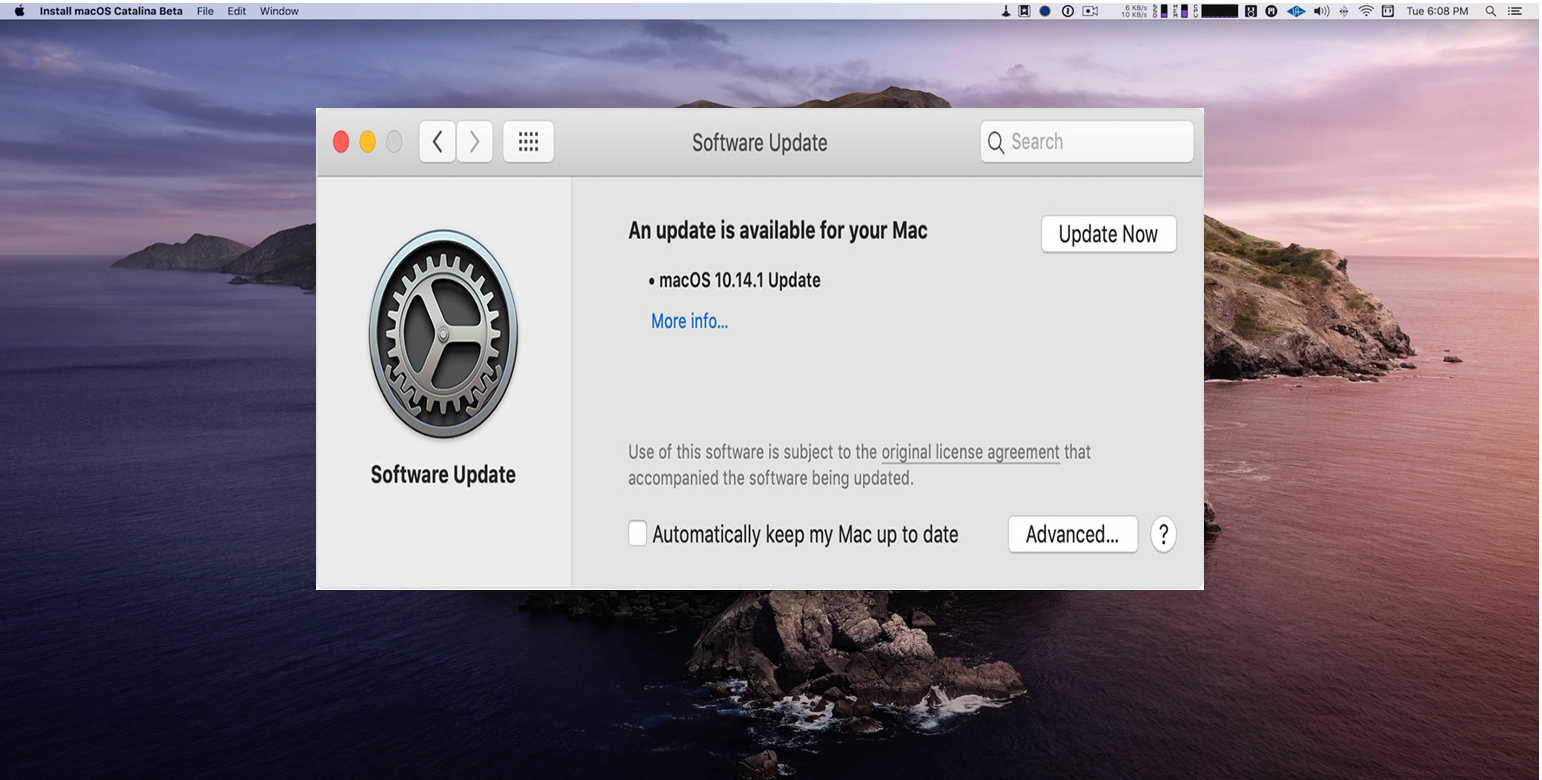This screenshot has height=780, width=1542.
Task: Go forward with the right chevron button
Action: [x=474, y=142]
